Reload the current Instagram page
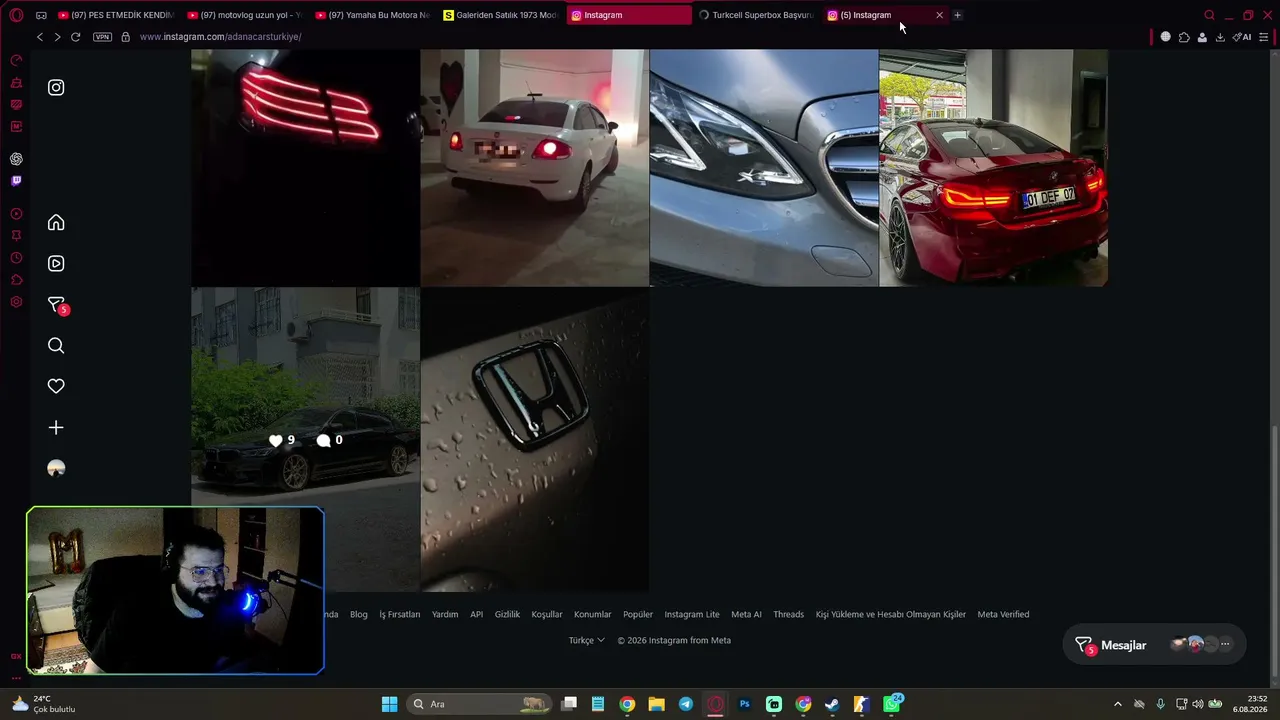This screenshot has height=720, width=1280. 75,37
